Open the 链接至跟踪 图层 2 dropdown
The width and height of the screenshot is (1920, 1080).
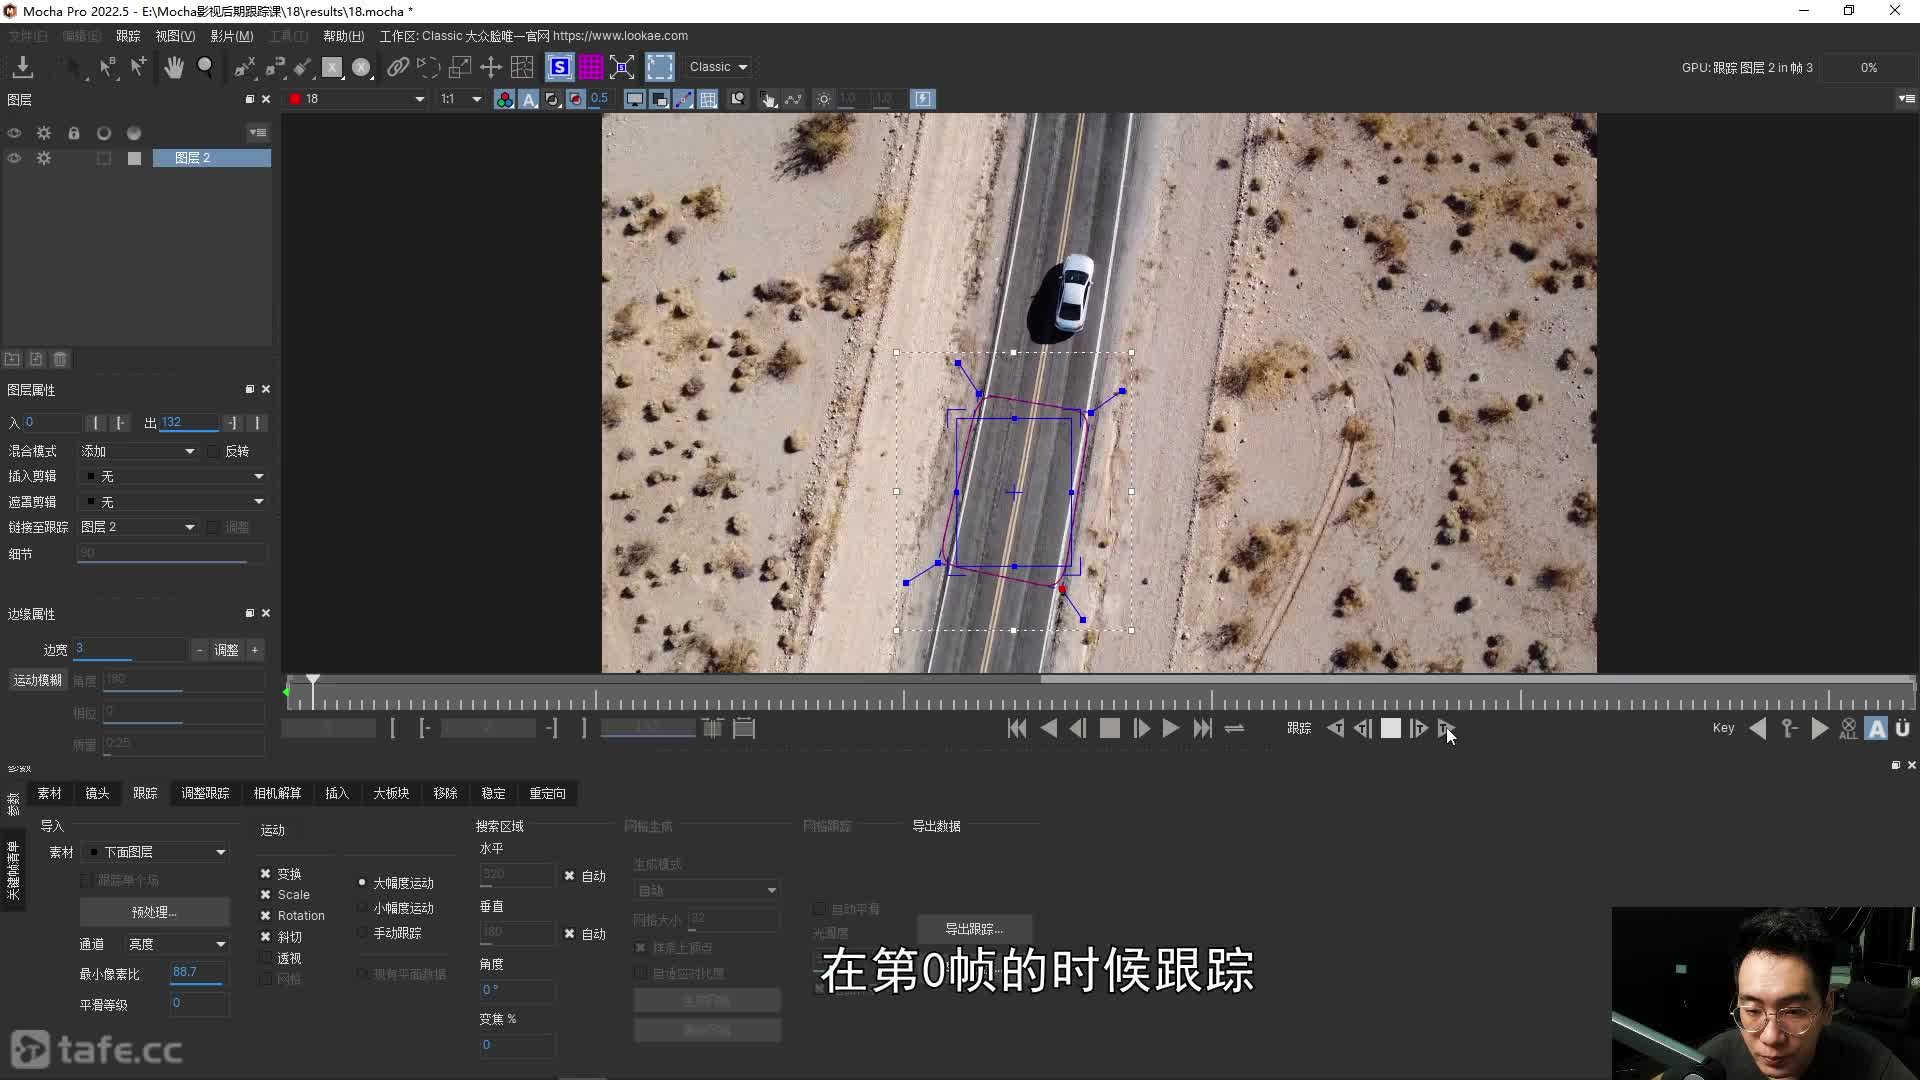(x=138, y=527)
